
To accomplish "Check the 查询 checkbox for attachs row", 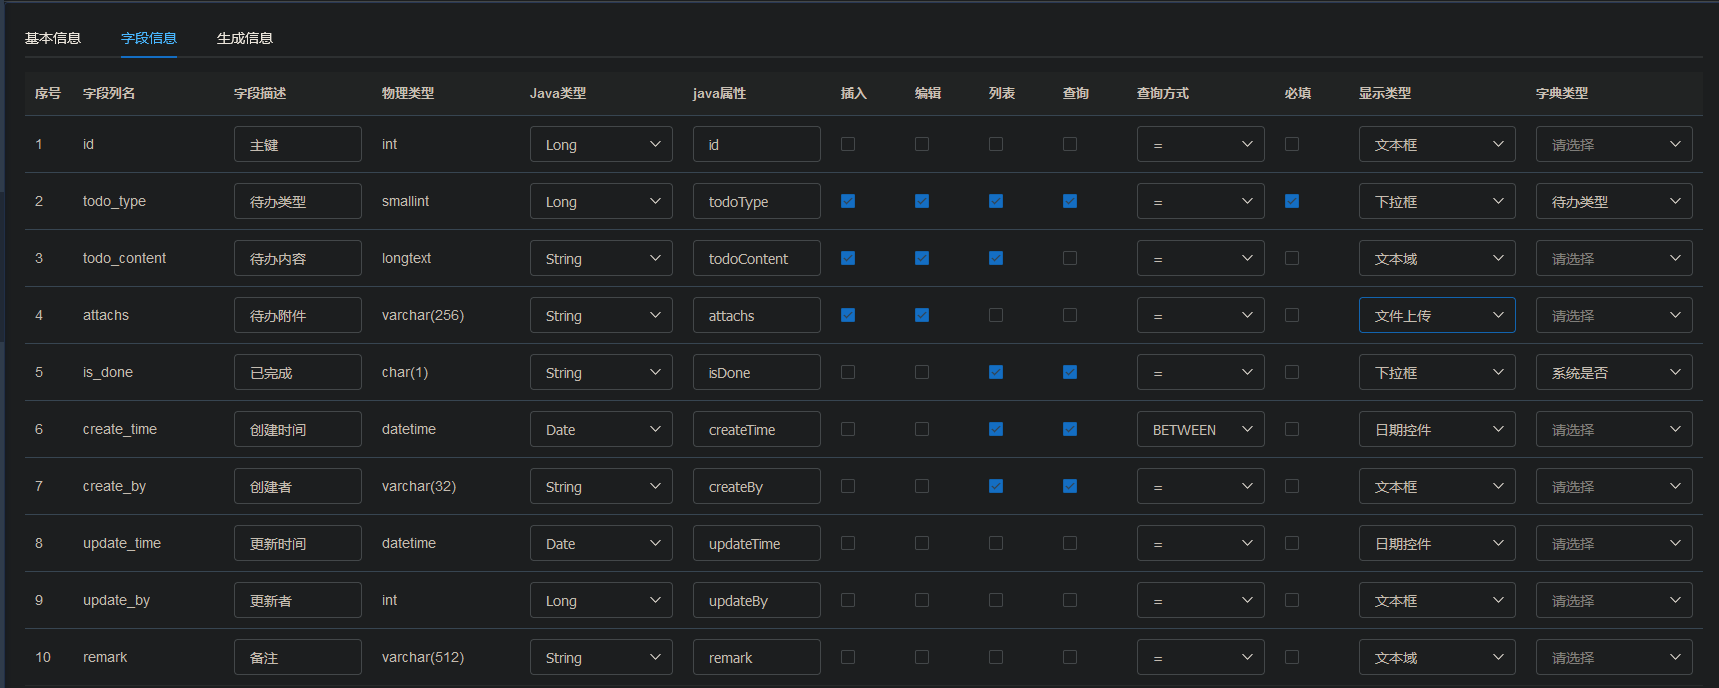I will pos(1070,315).
